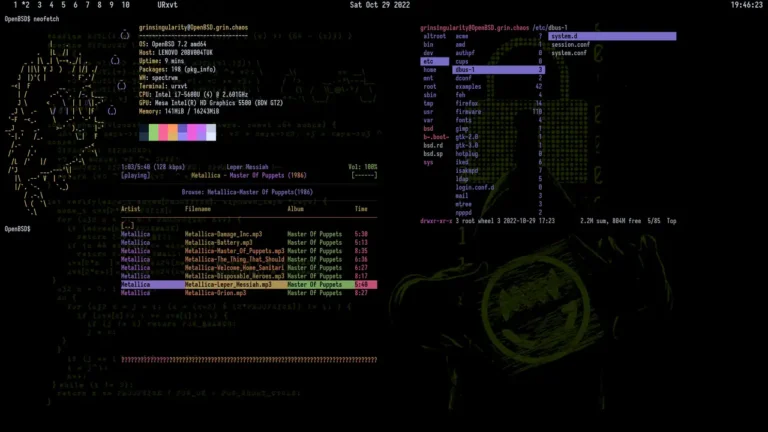Click the Time column header
This screenshot has width=768, height=432.
click(361, 209)
